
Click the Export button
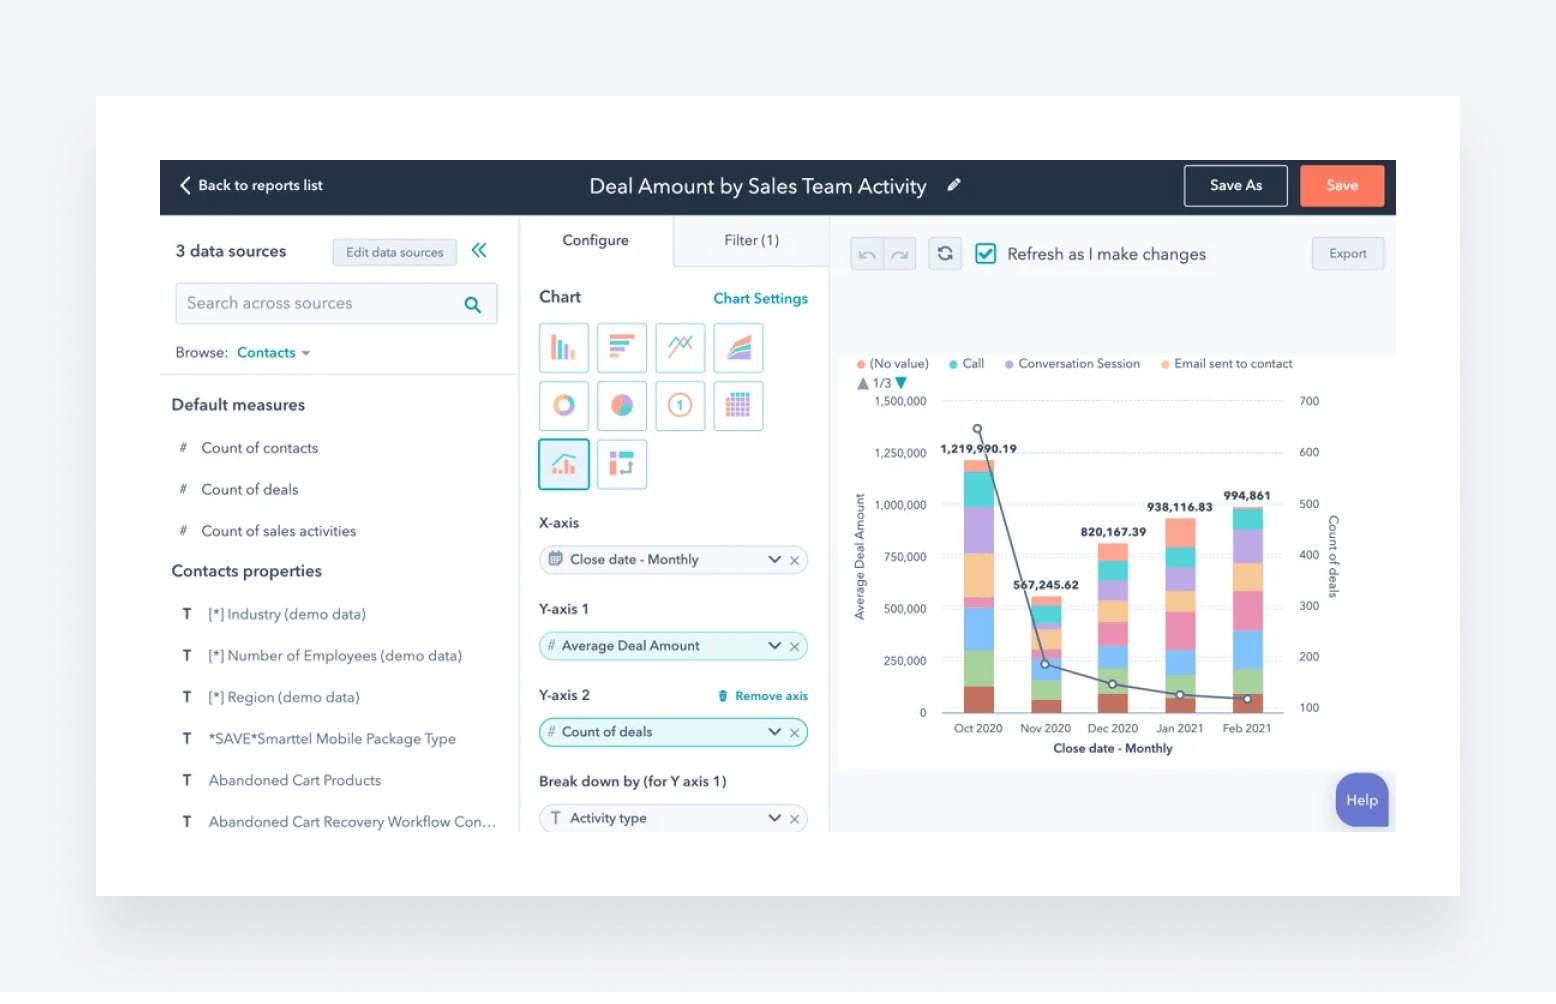click(x=1348, y=254)
